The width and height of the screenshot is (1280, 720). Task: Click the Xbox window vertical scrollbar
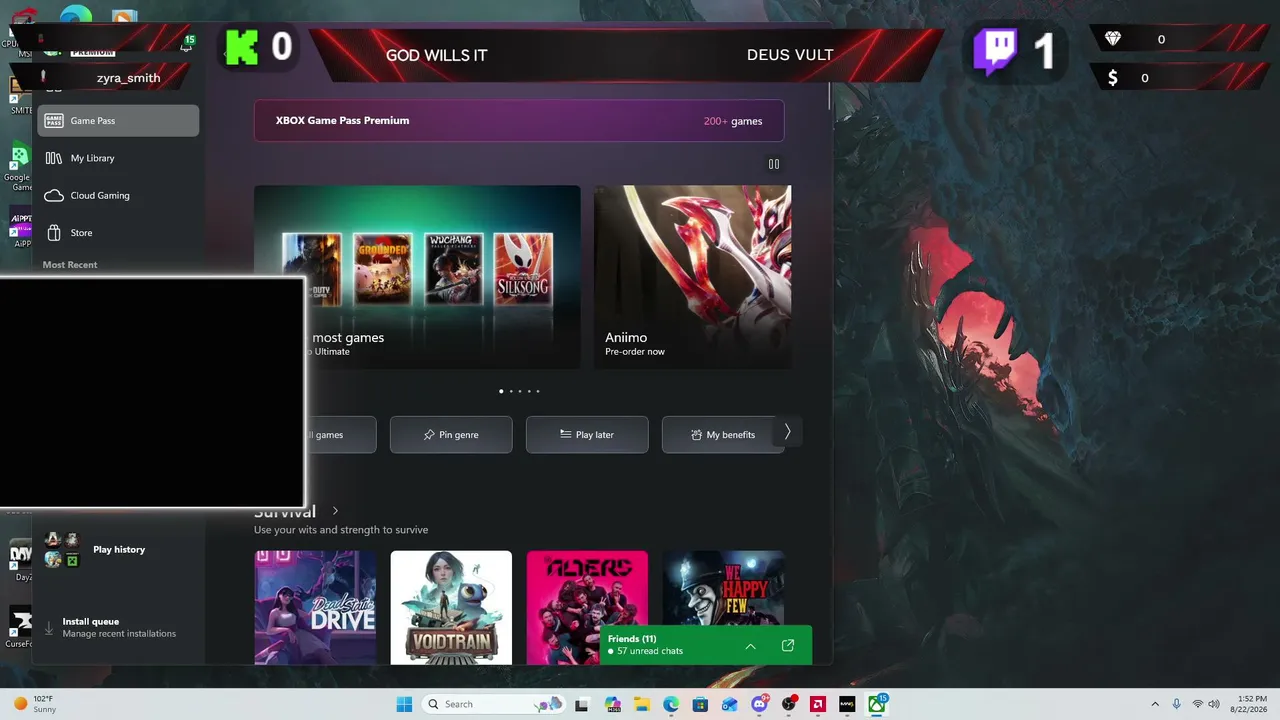829,97
